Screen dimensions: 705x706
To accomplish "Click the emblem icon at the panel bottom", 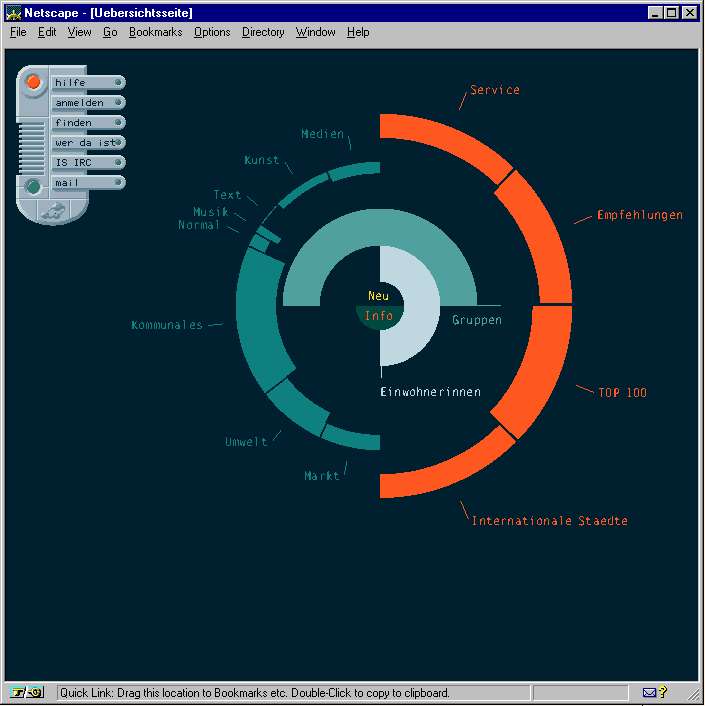I will pos(53,210).
